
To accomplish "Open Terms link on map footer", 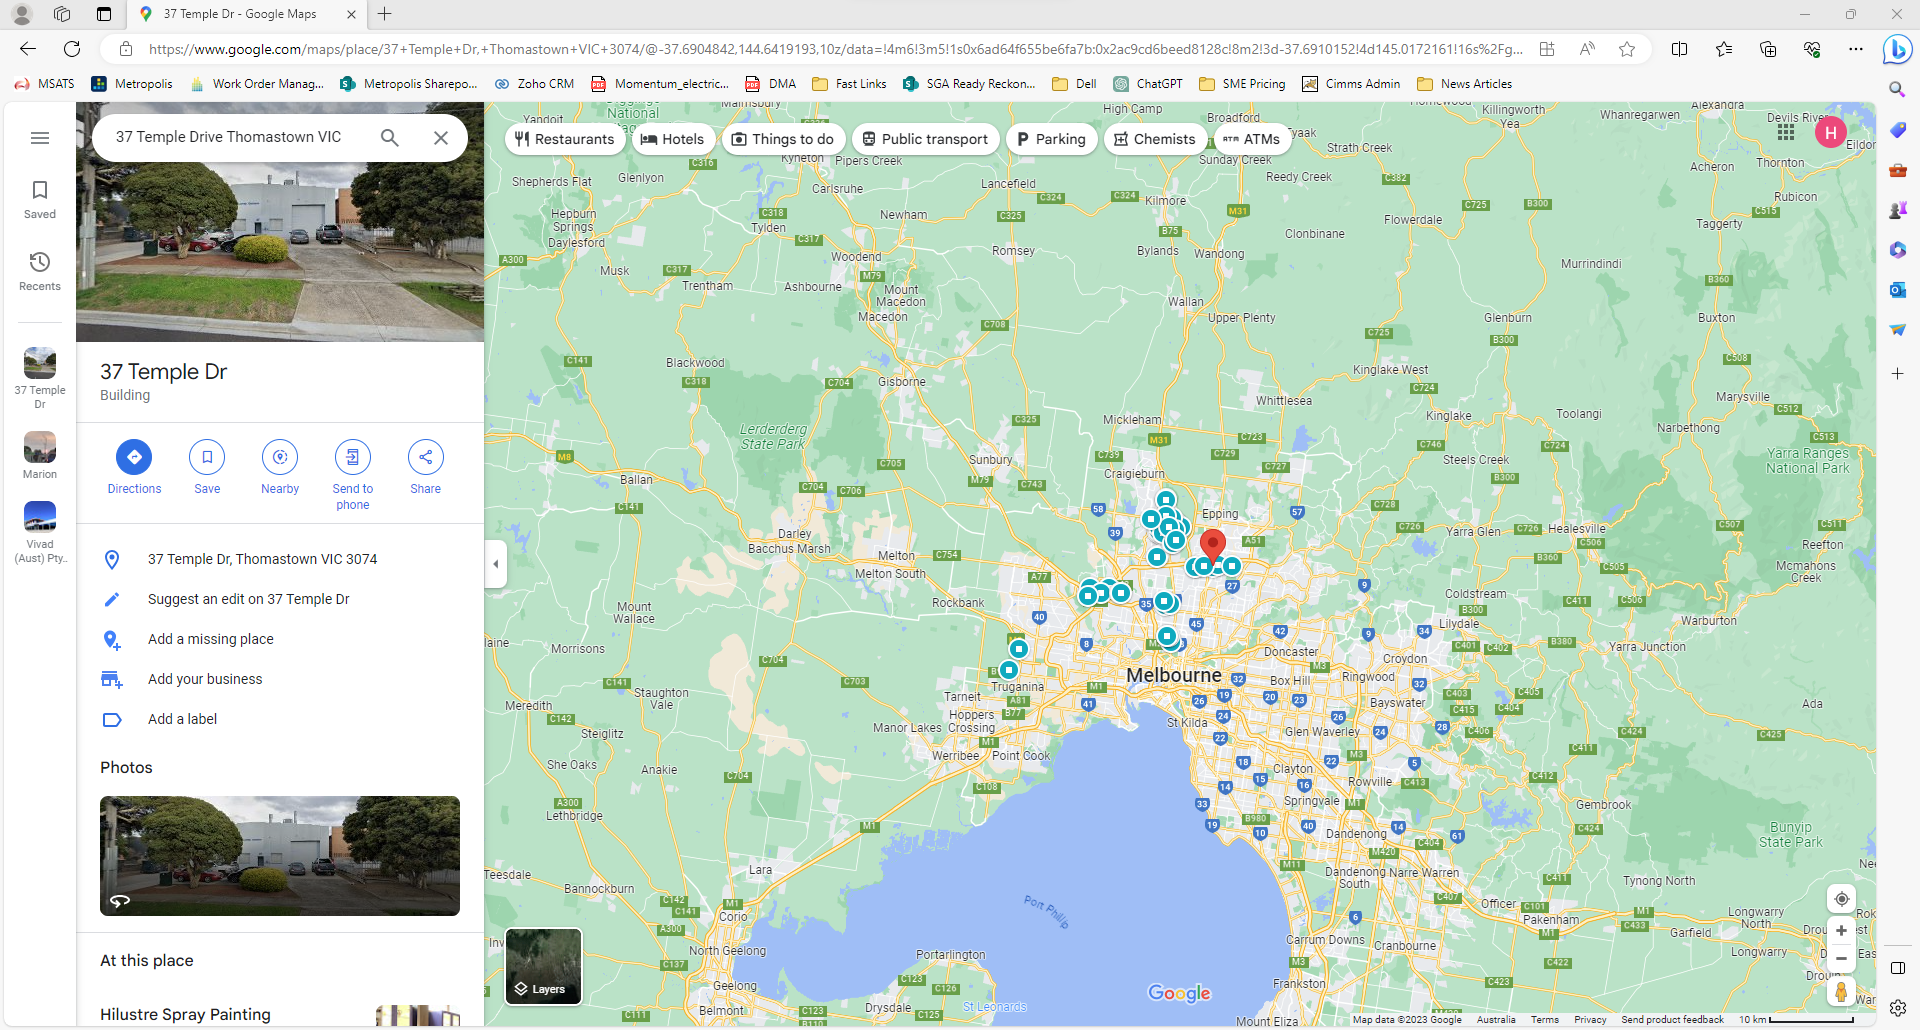I will pyautogui.click(x=1544, y=1020).
